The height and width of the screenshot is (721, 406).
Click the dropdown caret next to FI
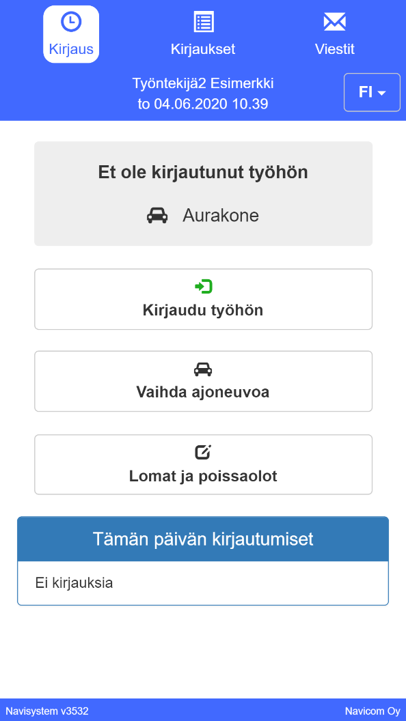pyautogui.click(x=381, y=93)
